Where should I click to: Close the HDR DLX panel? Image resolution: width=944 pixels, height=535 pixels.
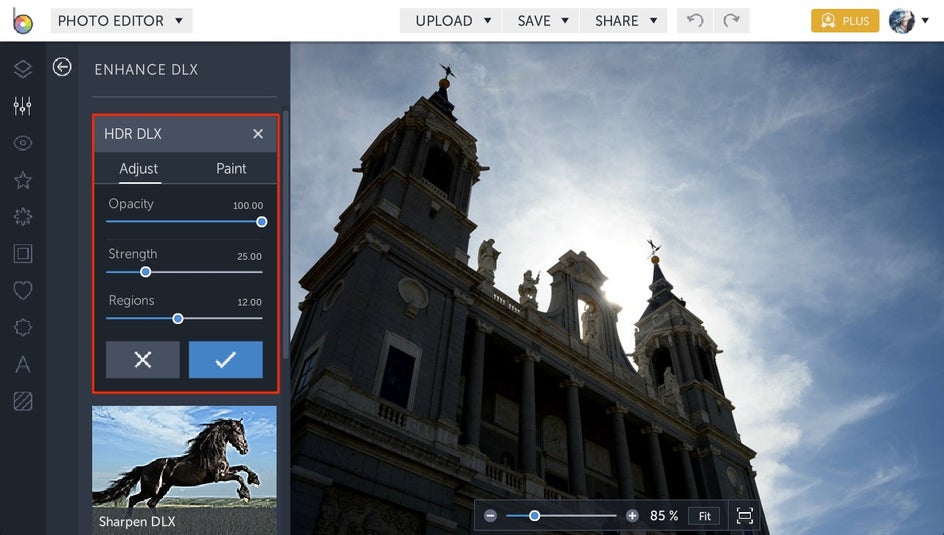pyautogui.click(x=258, y=134)
